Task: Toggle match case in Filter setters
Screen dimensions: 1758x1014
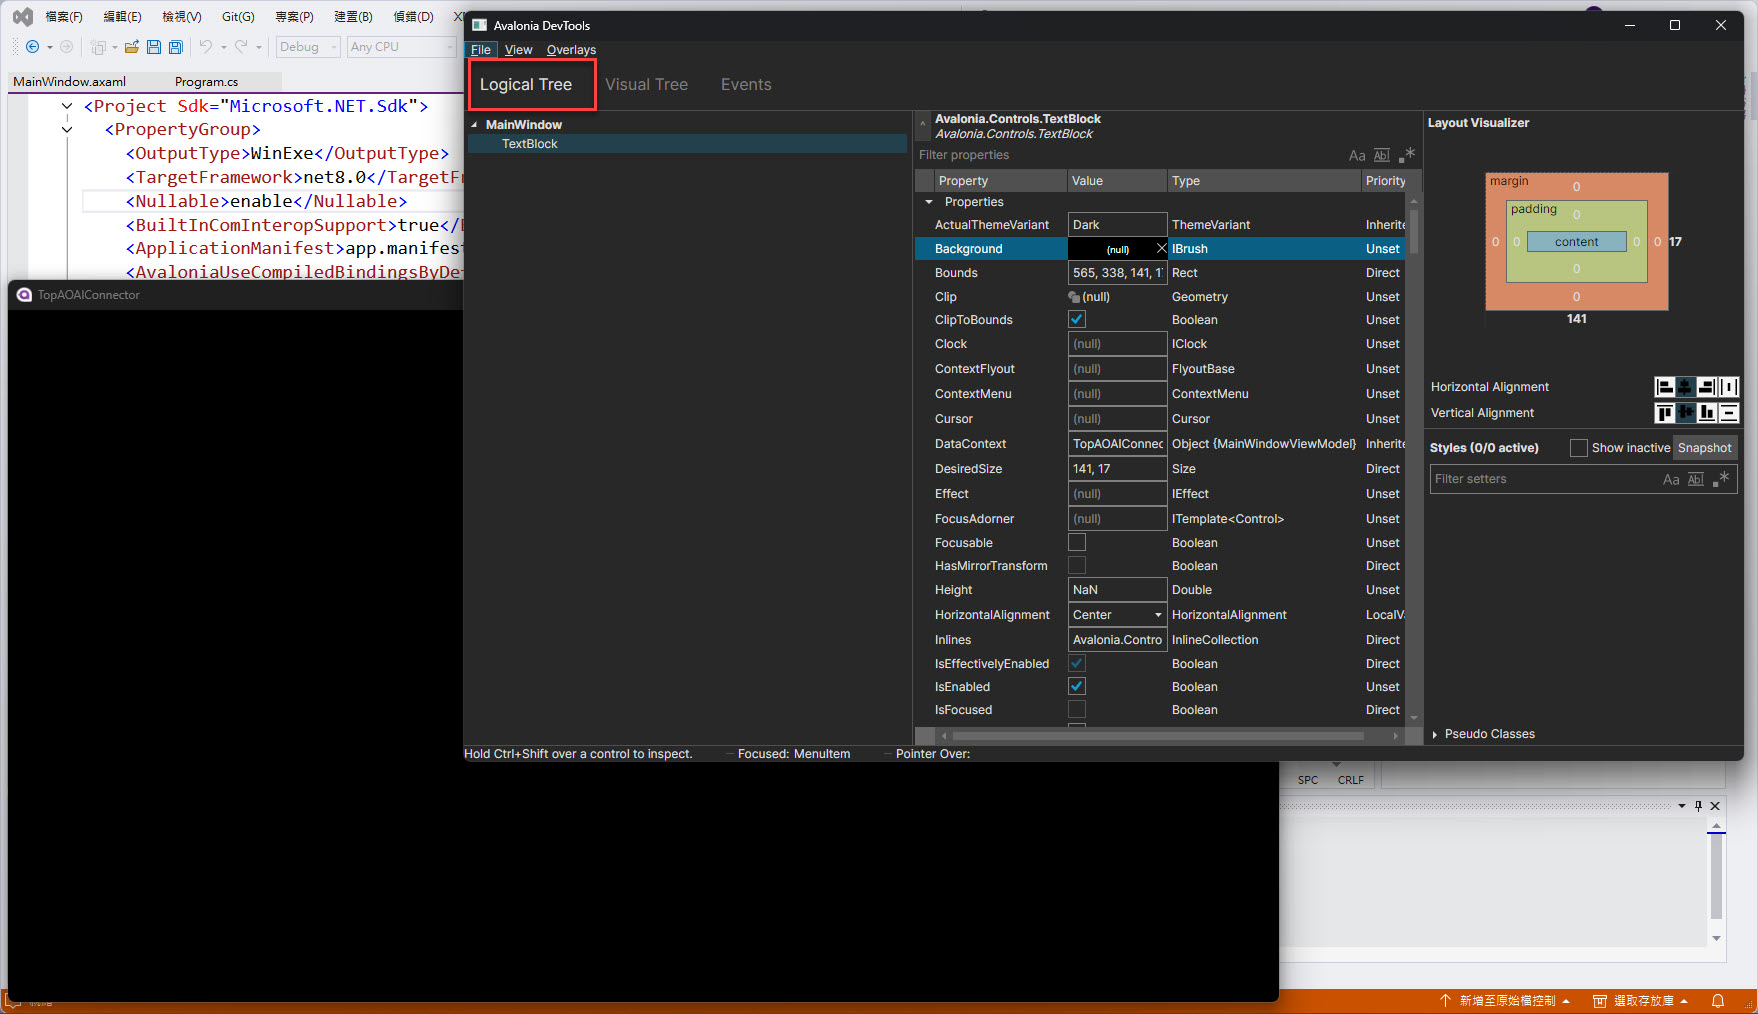Action: pos(1671,479)
